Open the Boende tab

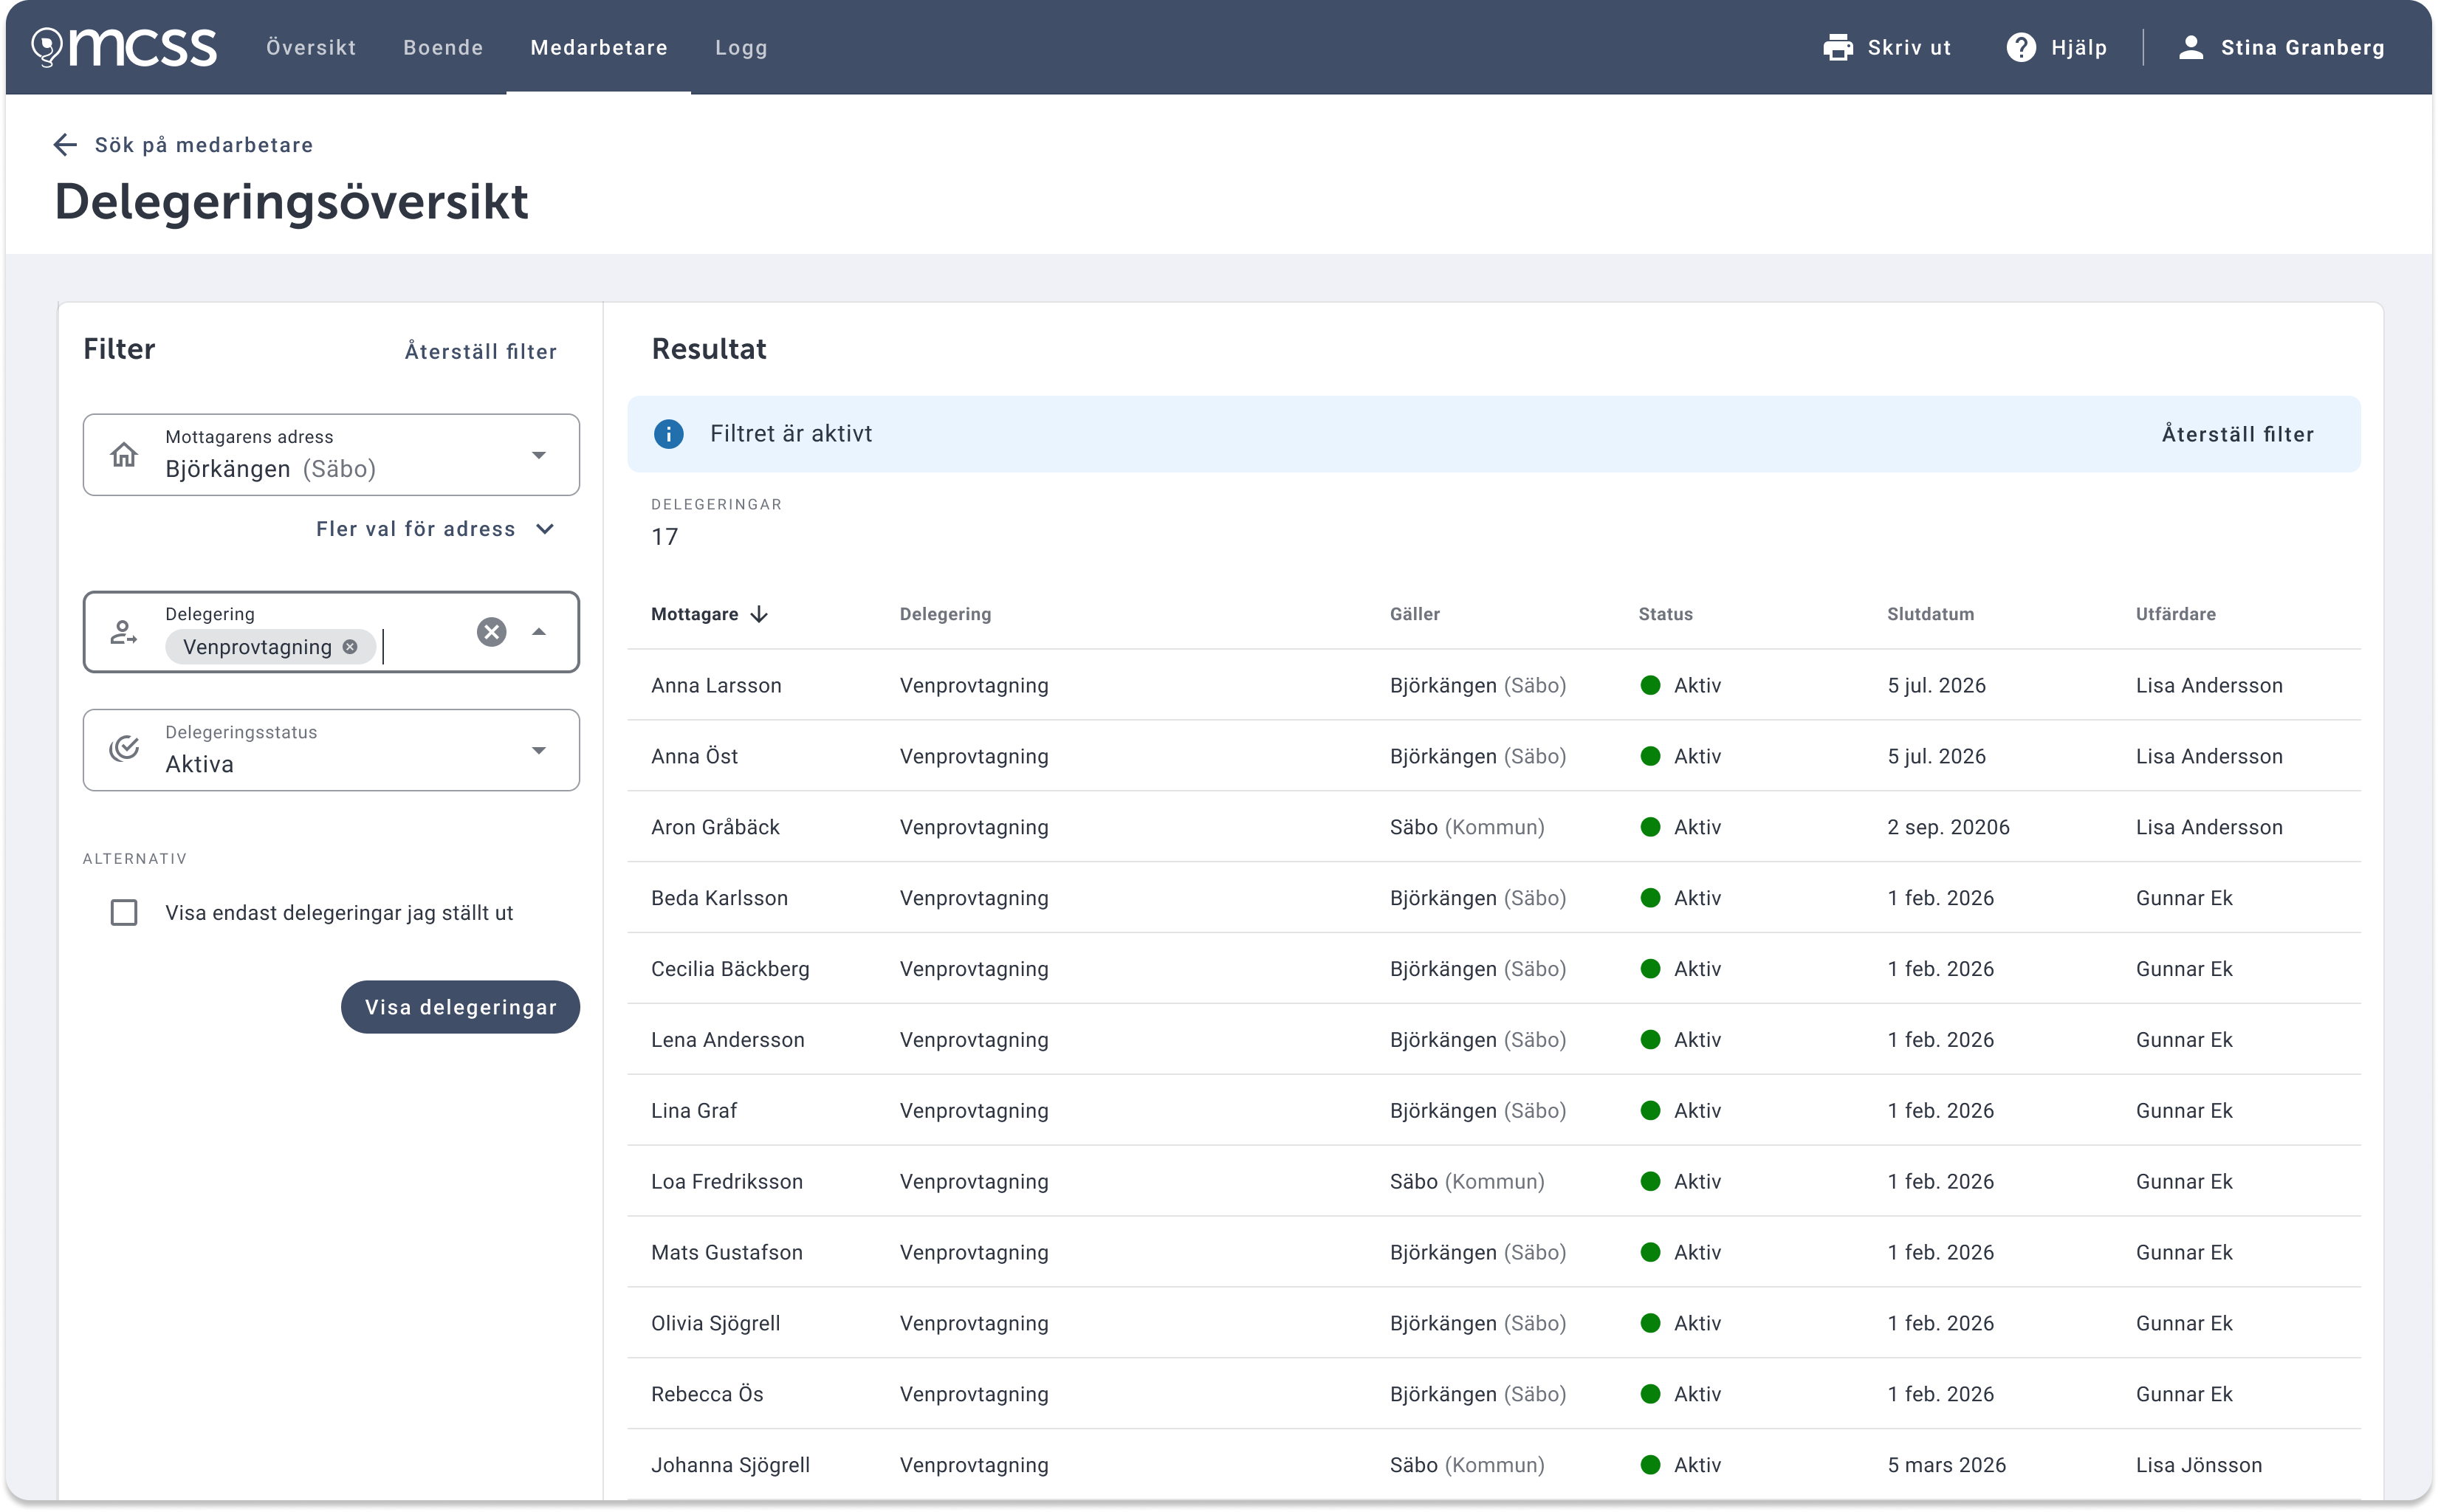click(x=443, y=47)
